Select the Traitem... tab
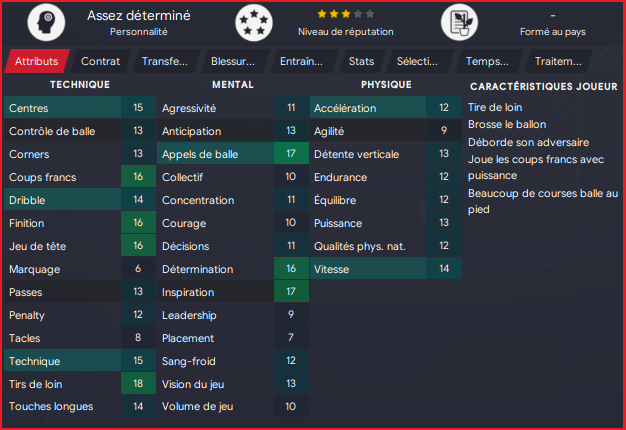Image resolution: width=626 pixels, height=430 pixels. coord(557,61)
